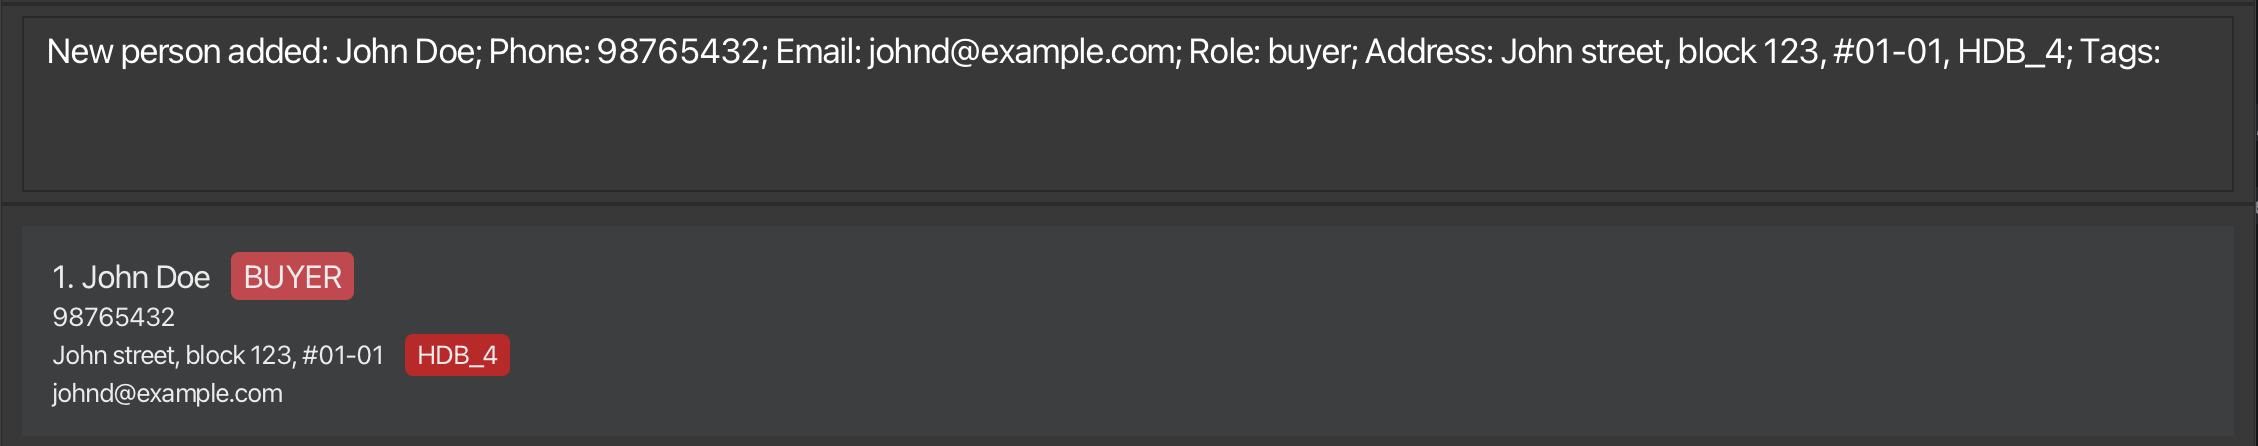2258x446 pixels.
Task: Click the phone number under John Doe
Action: (114, 317)
